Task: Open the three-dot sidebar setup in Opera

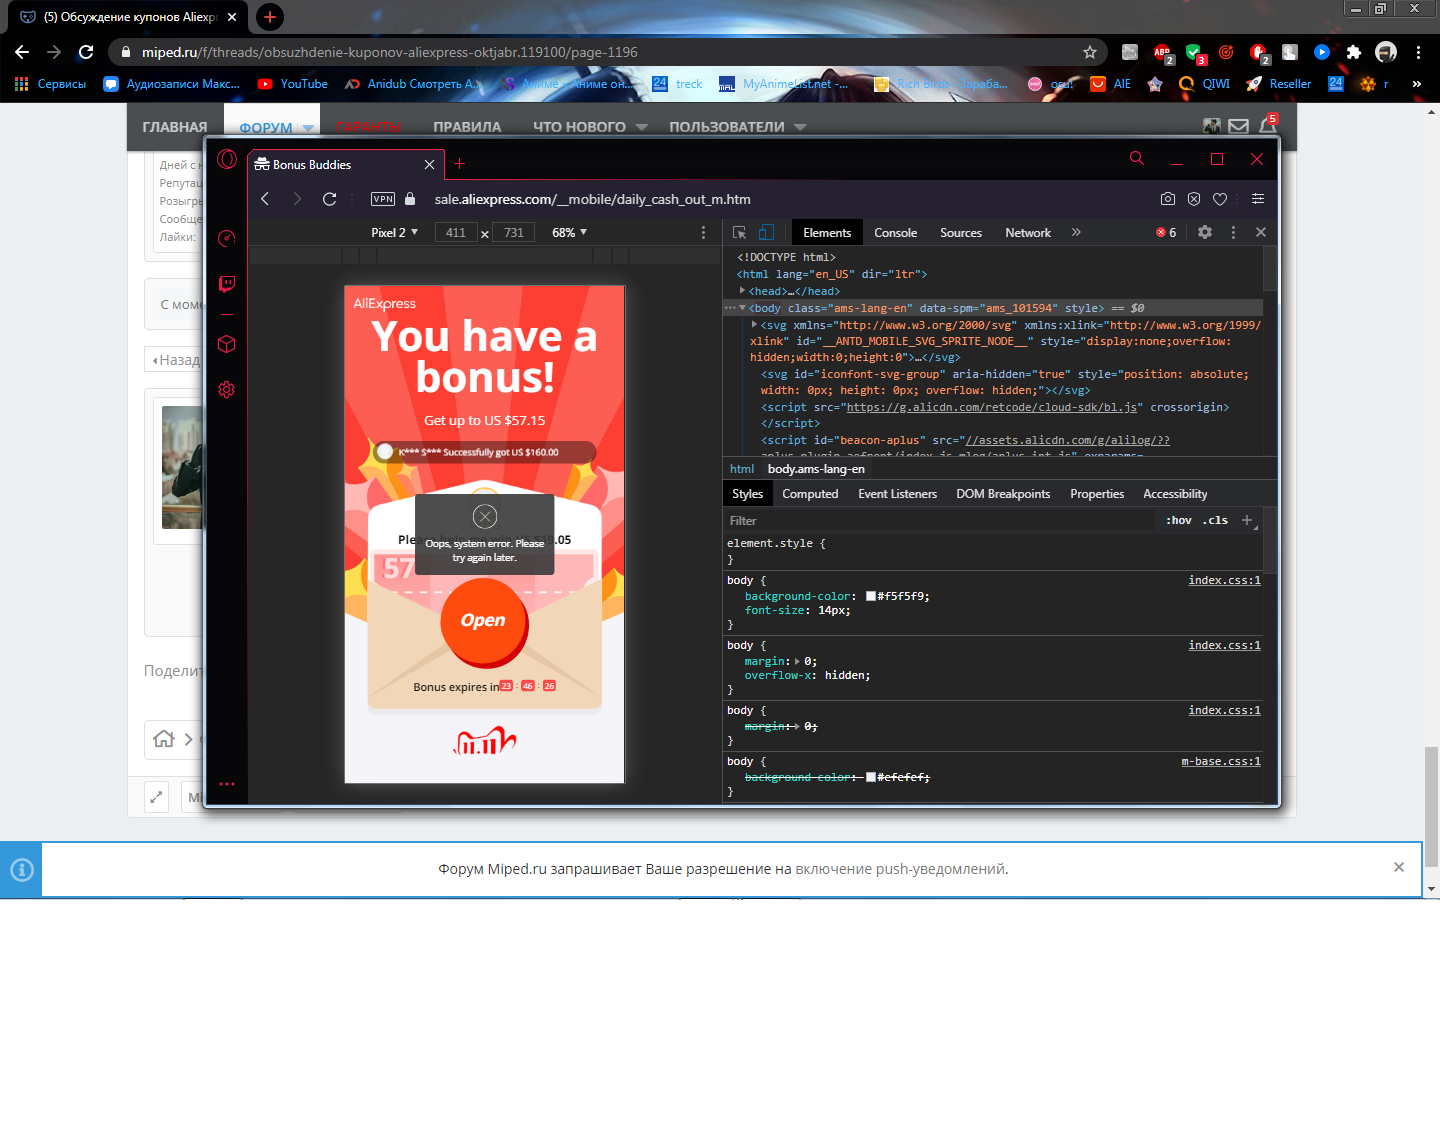Action: tap(227, 784)
